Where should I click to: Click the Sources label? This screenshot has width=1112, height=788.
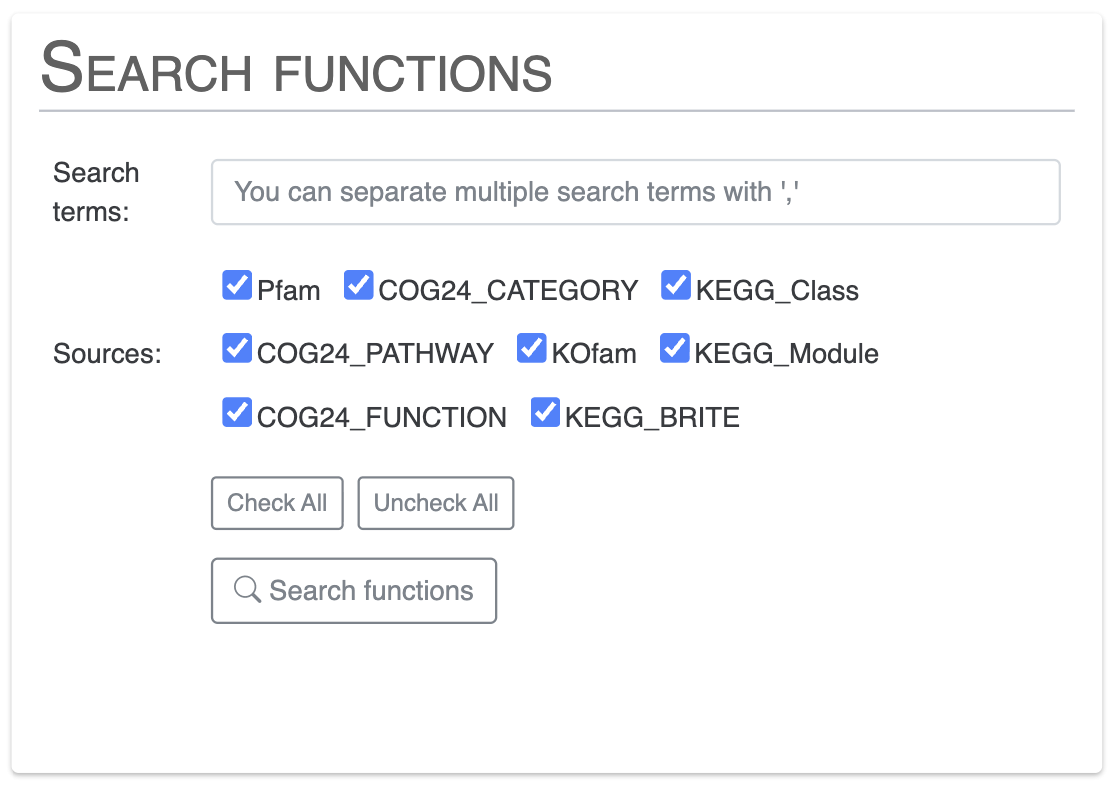(106, 353)
